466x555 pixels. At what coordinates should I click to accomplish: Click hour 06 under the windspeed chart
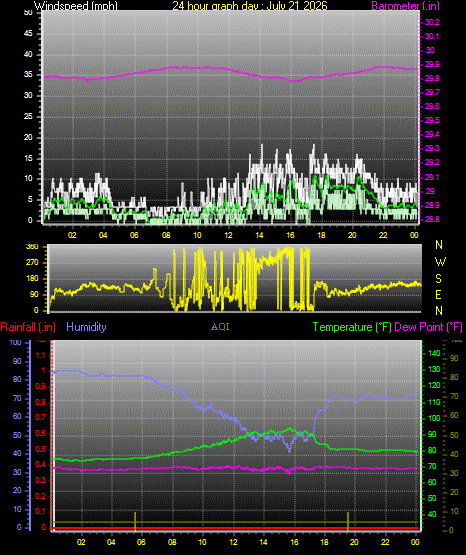pos(134,235)
